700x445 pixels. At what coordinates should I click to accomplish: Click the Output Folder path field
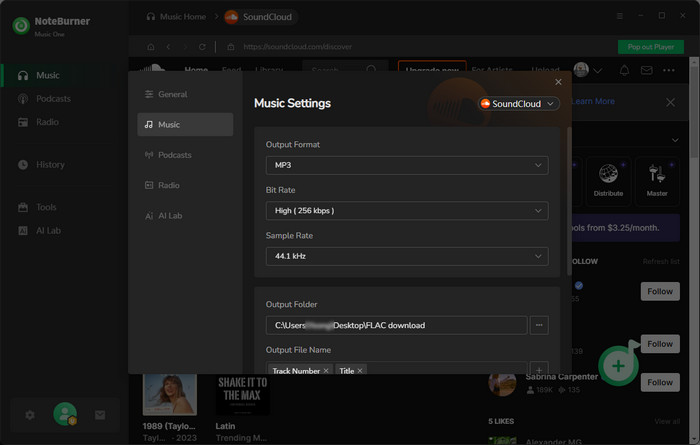coord(396,325)
